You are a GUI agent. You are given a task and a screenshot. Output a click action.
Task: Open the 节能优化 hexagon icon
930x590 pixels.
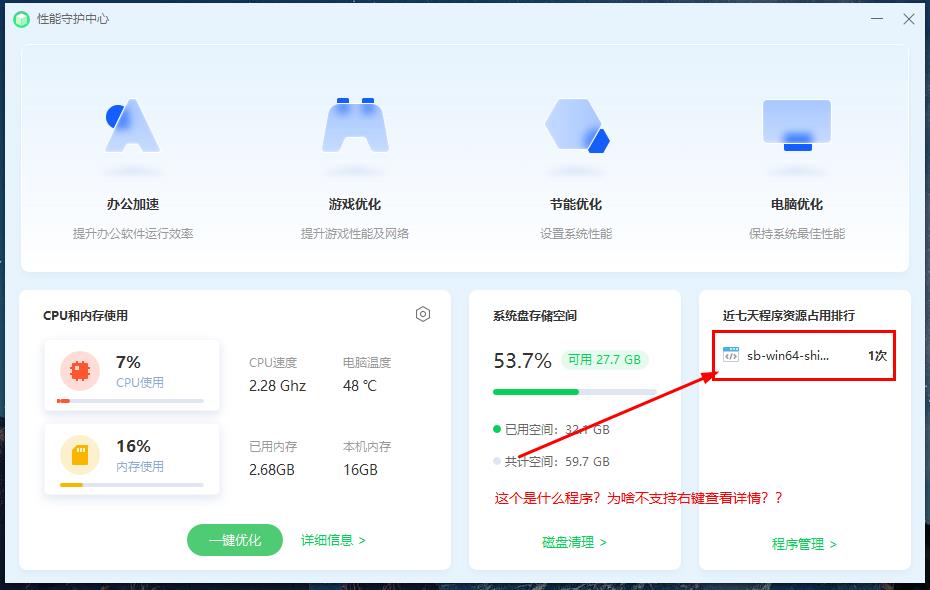coord(577,125)
